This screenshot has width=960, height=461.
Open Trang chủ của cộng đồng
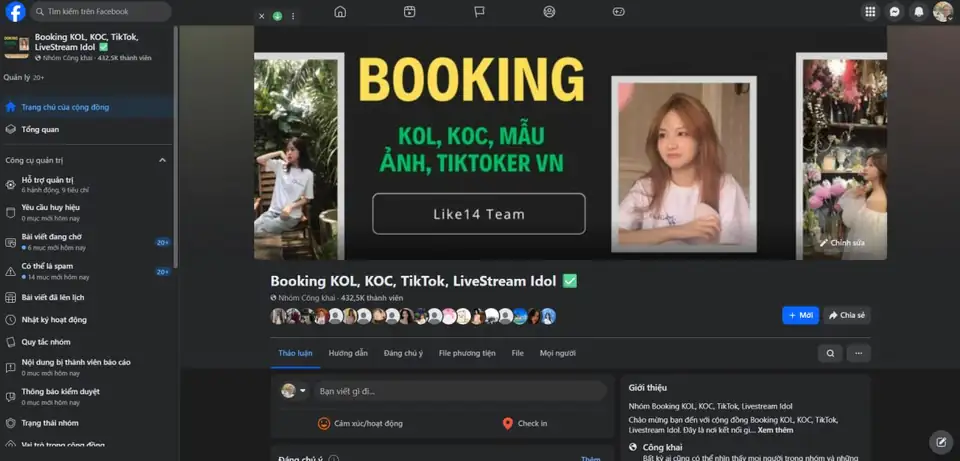(x=88, y=107)
